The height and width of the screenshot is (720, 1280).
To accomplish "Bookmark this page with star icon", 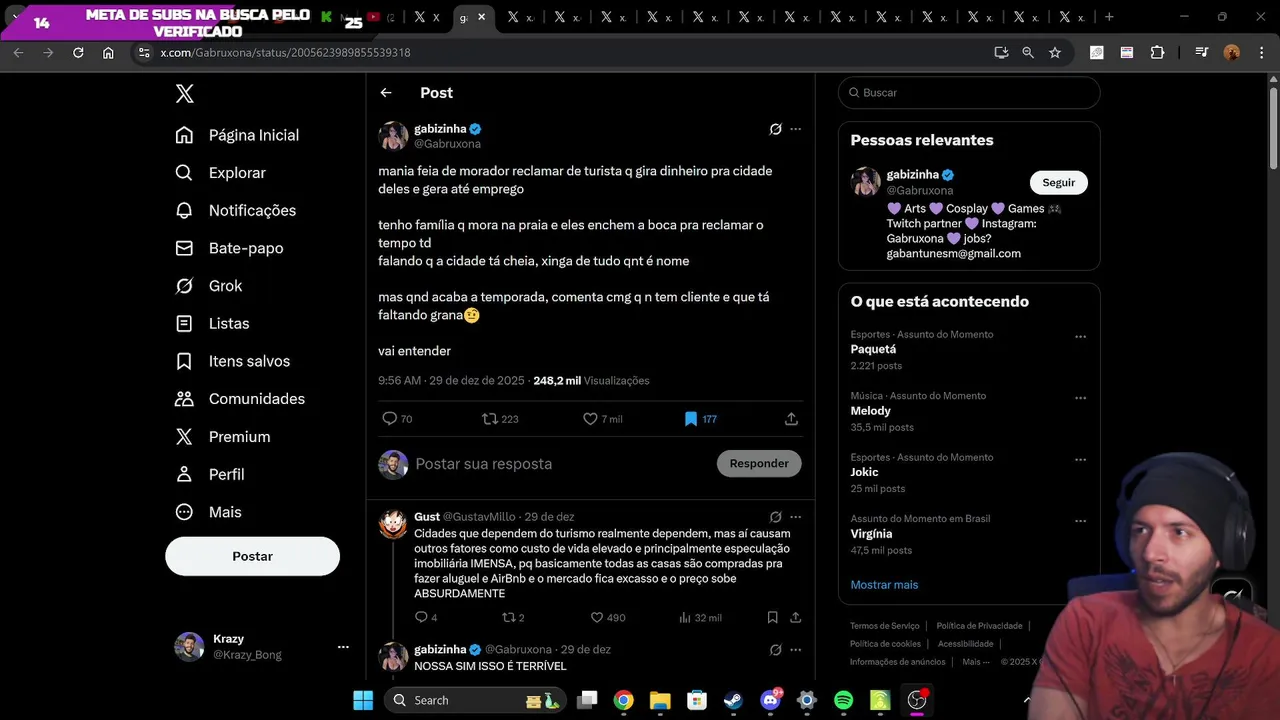I will tap(1055, 53).
